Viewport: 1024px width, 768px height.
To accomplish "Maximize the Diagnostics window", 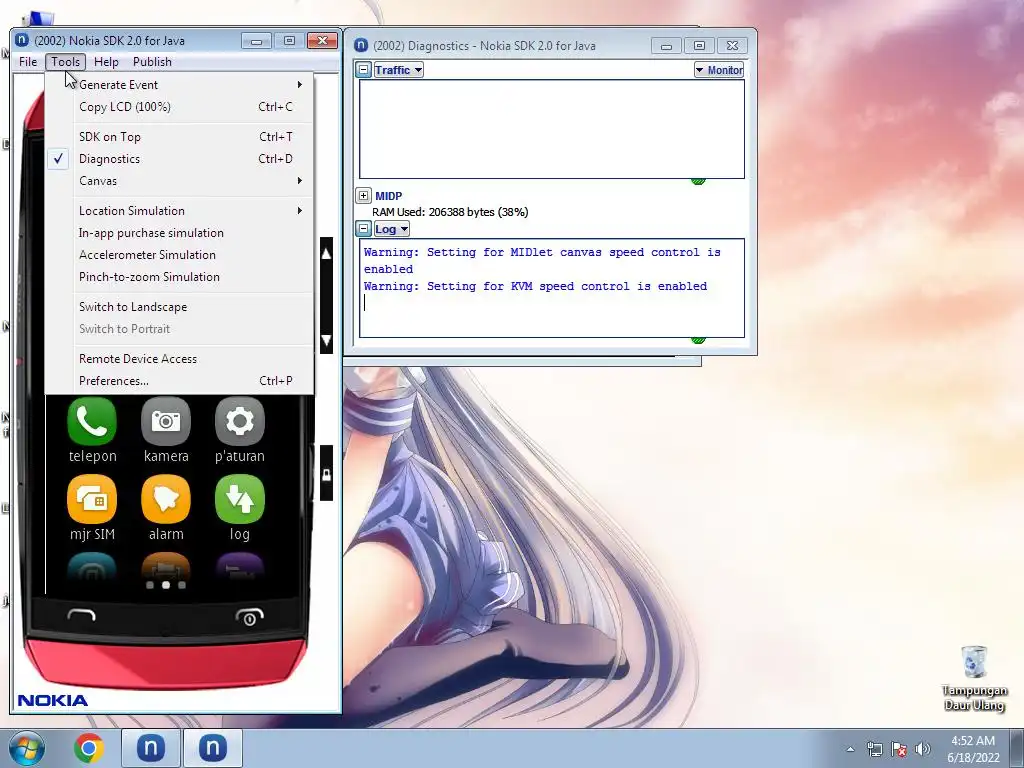I will coord(699,46).
